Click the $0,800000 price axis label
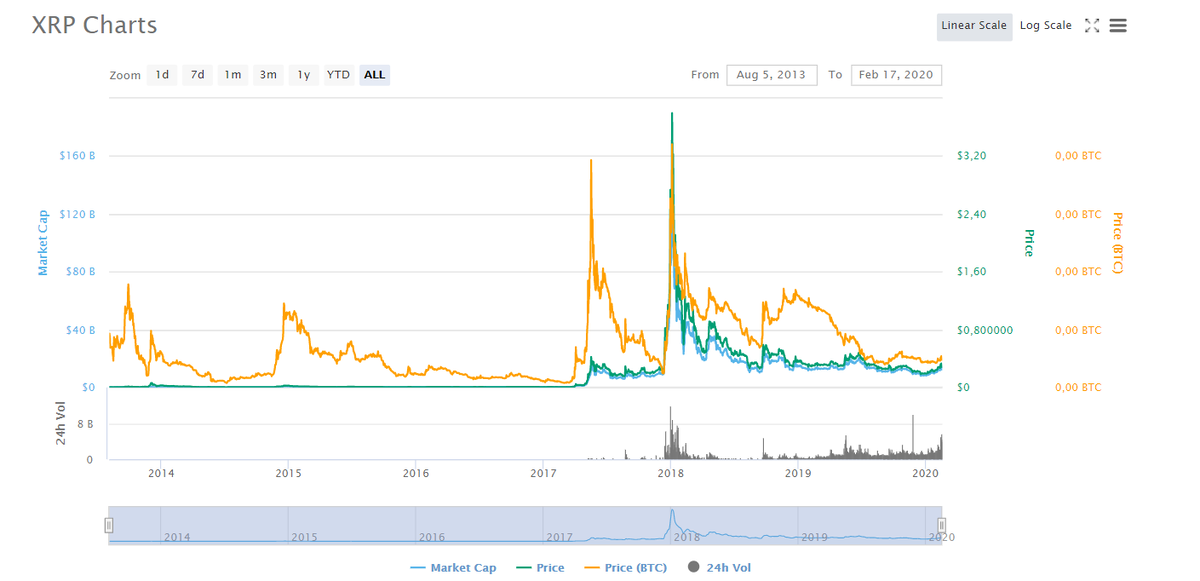 click(985, 330)
